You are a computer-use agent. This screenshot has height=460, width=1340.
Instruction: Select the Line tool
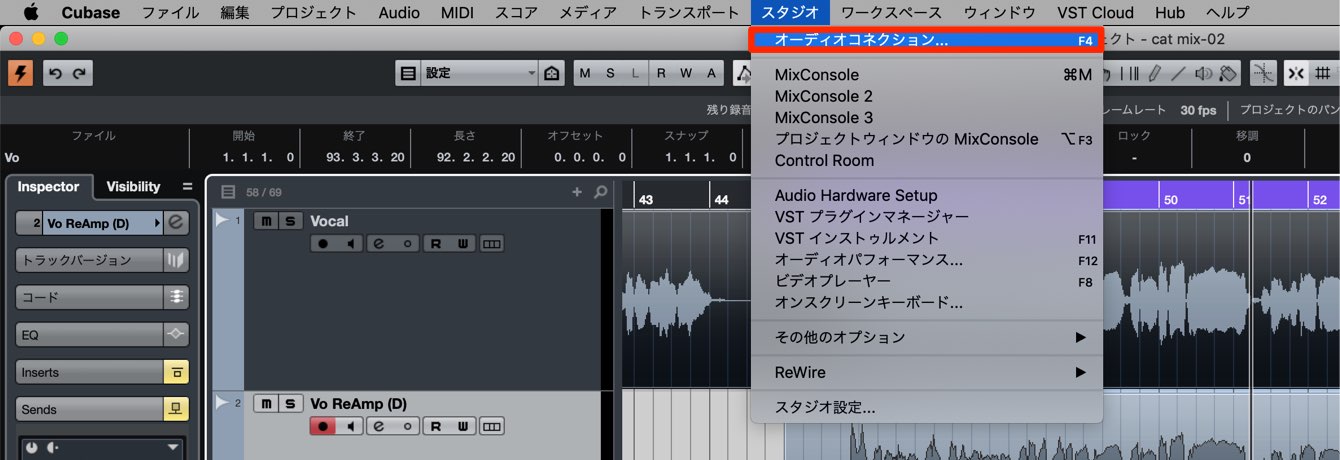[x=1178, y=73]
